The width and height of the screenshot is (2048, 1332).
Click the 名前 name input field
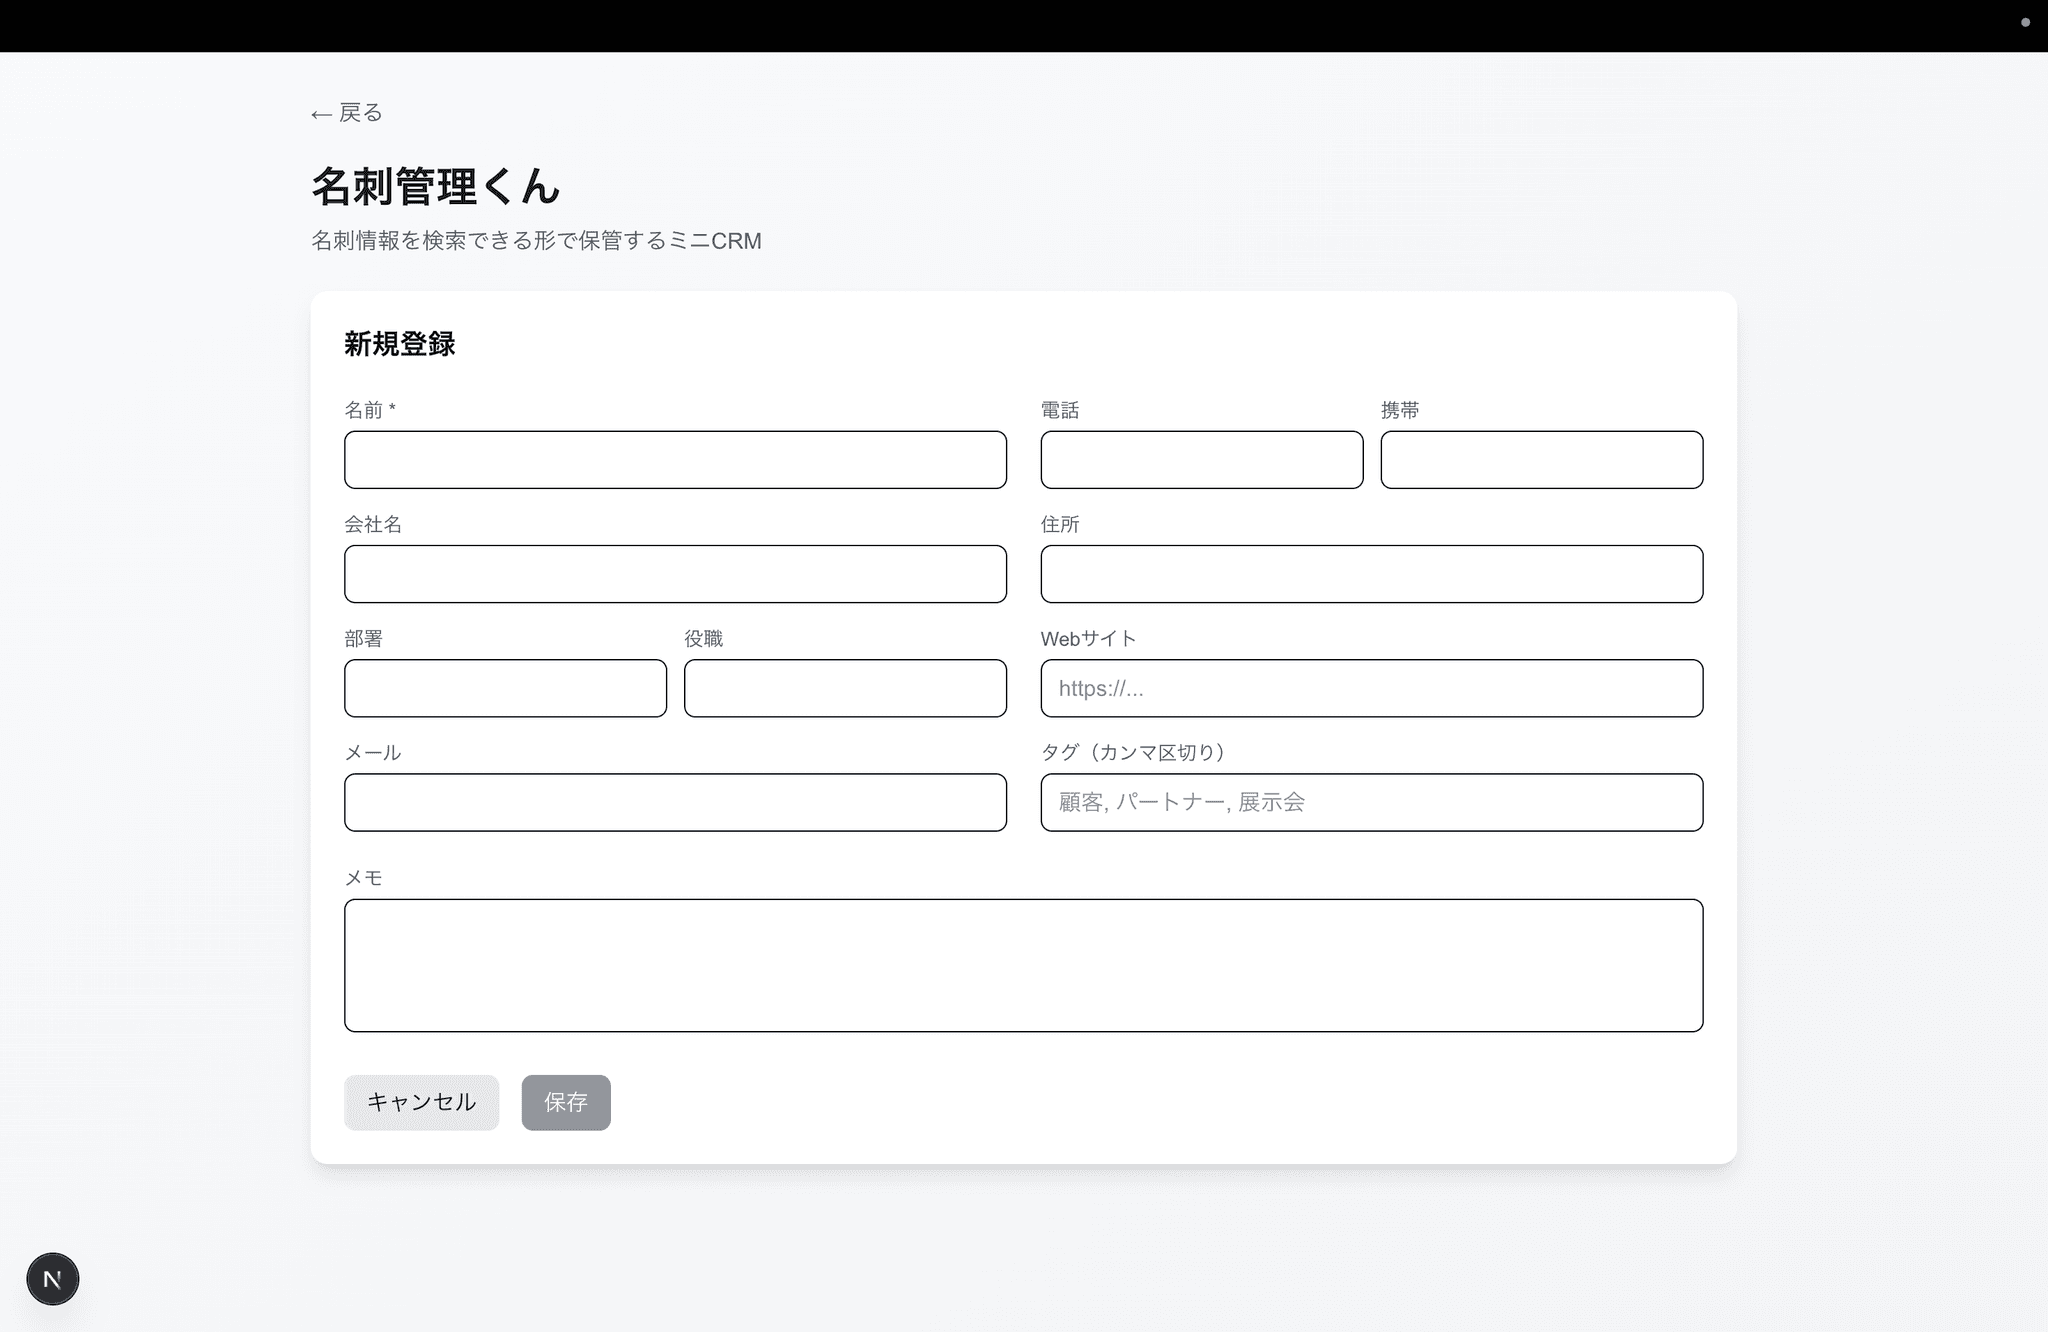(675, 460)
